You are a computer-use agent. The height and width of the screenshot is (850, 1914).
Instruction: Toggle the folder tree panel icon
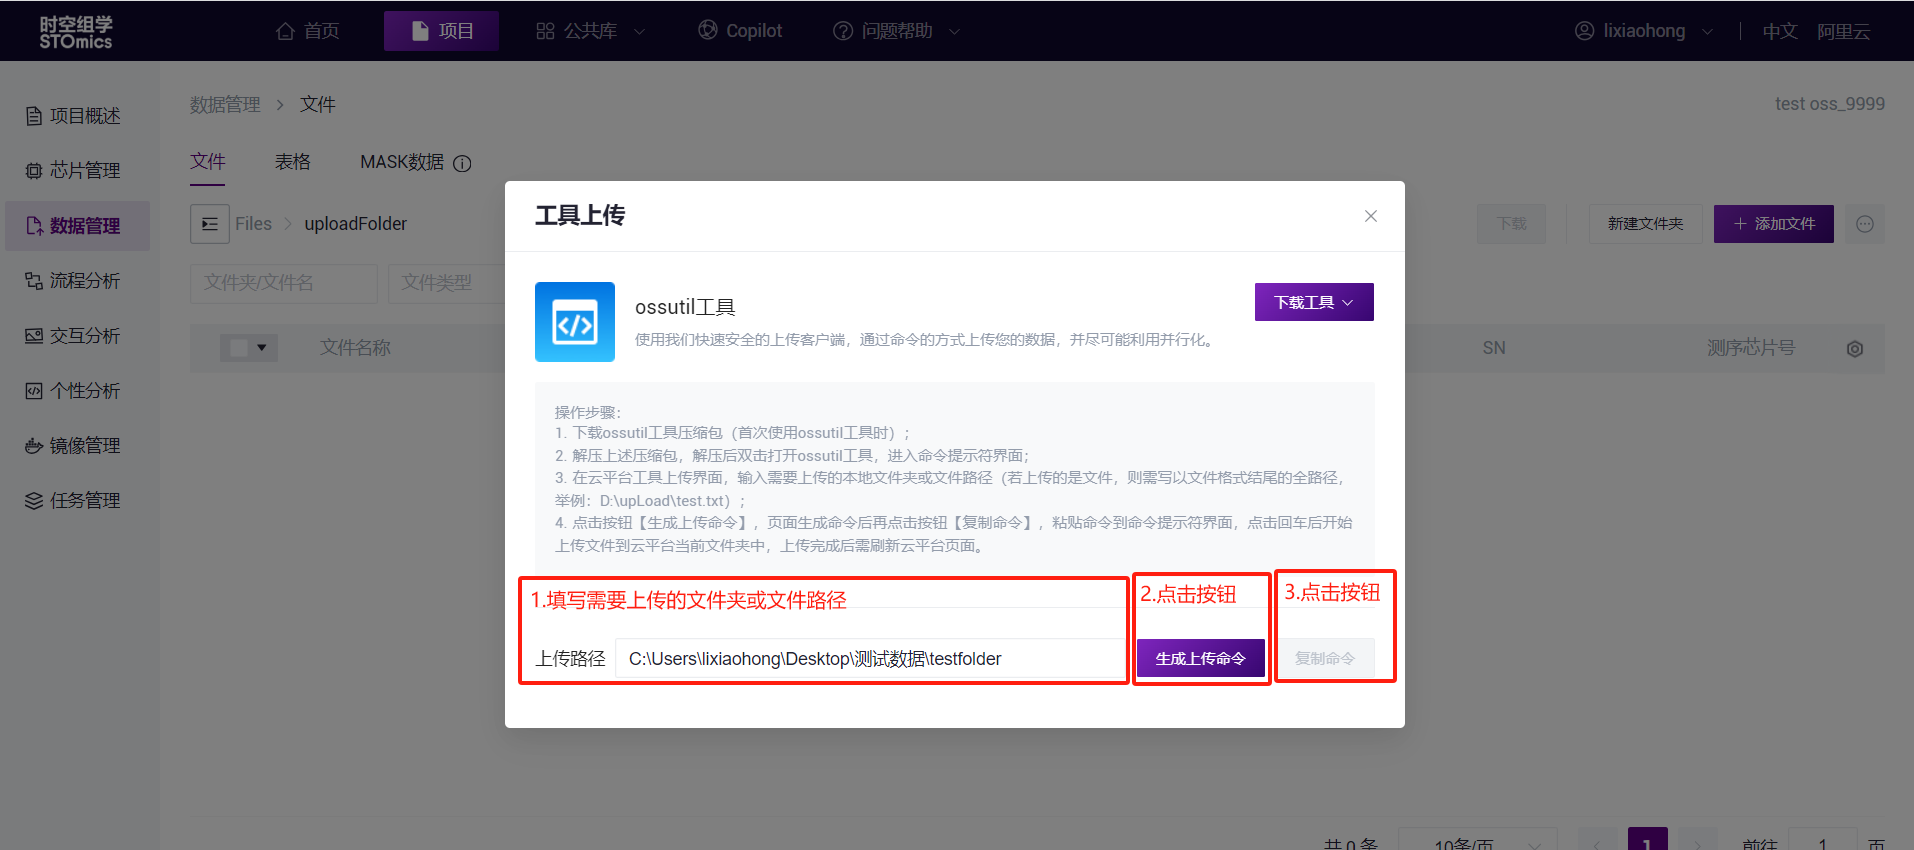point(210,224)
